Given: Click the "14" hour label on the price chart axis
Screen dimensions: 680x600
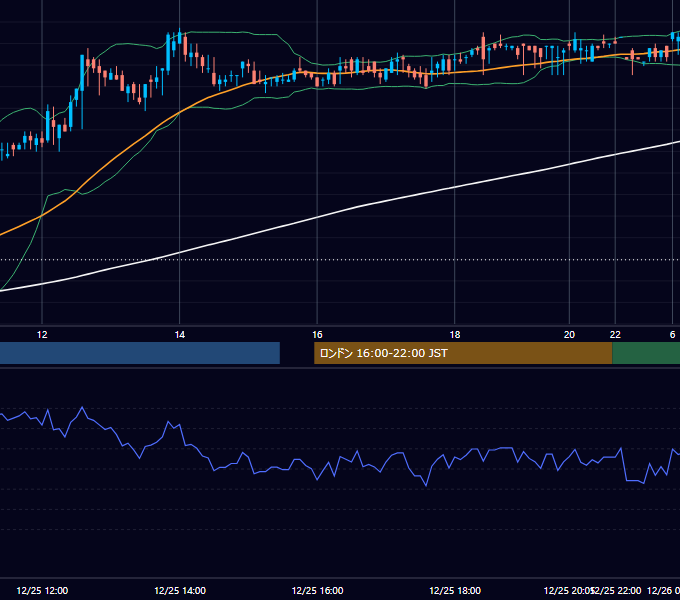Looking at the screenshot, I should [x=180, y=335].
